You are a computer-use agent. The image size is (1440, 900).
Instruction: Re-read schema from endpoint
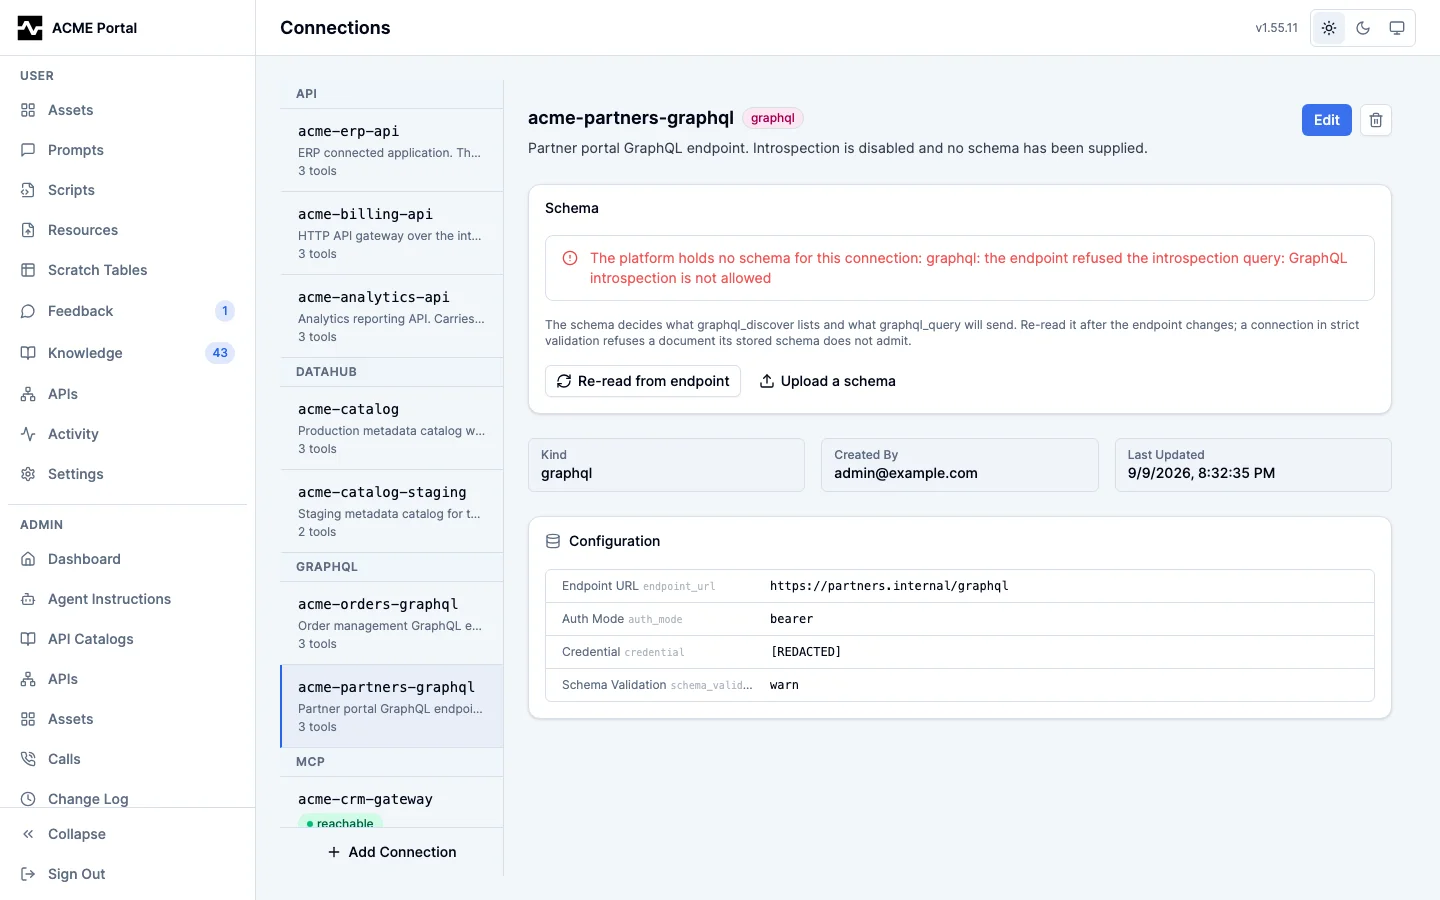tap(643, 381)
